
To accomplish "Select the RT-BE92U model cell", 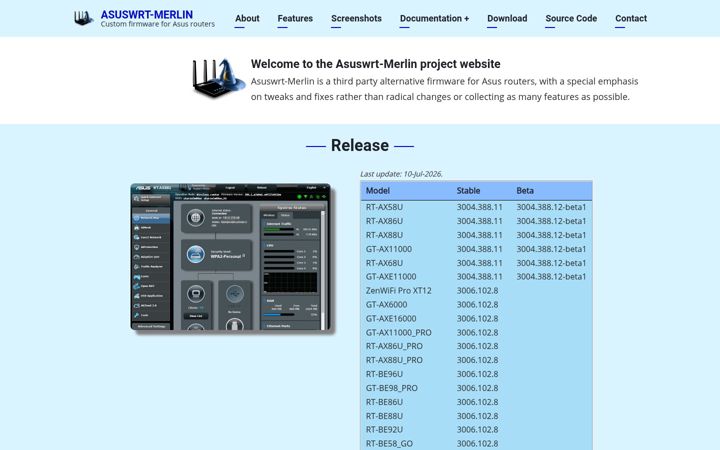I will (384, 429).
